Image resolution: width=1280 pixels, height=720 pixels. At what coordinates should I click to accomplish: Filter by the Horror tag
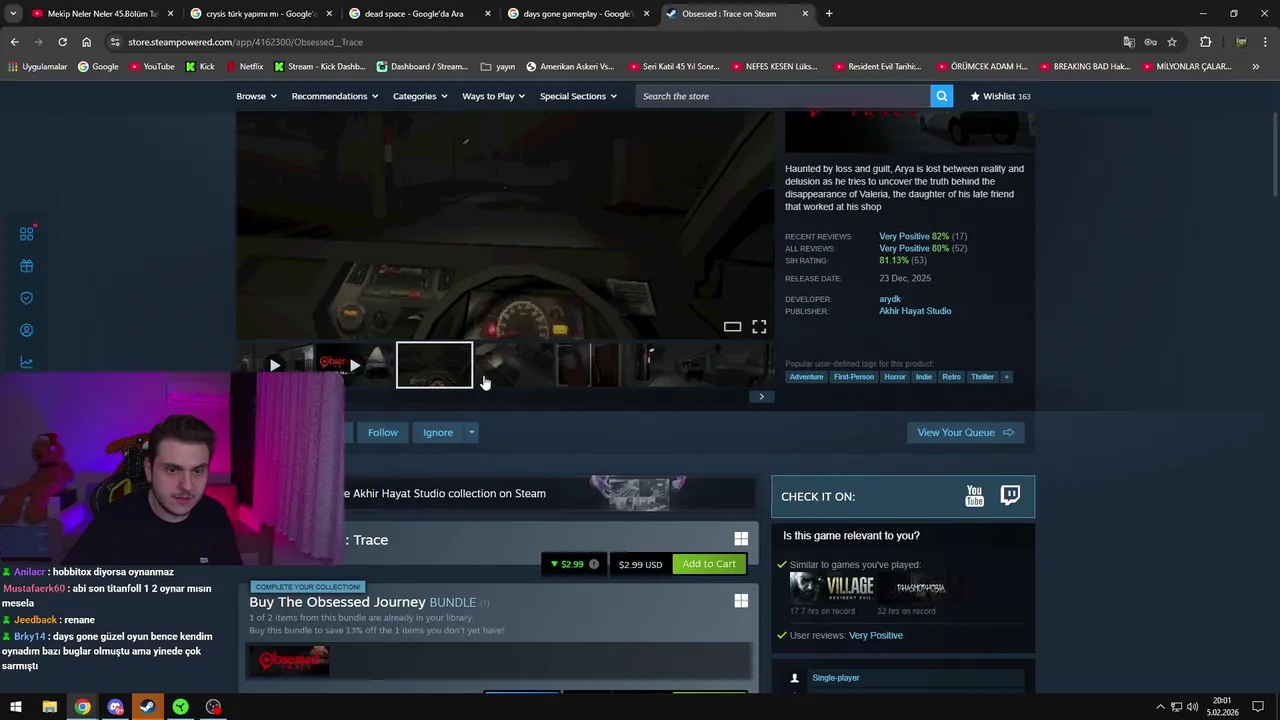[x=895, y=377]
